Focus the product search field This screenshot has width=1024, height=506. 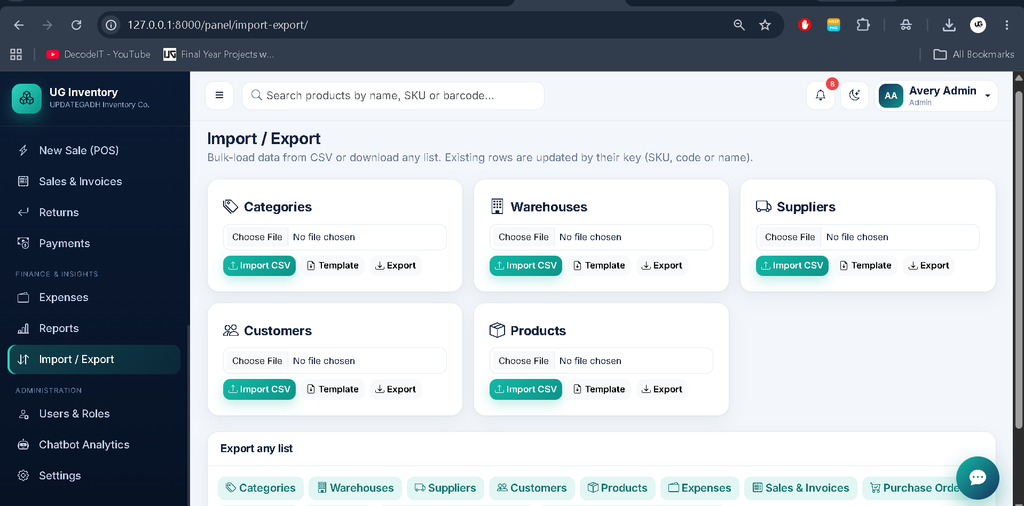pos(393,95)
